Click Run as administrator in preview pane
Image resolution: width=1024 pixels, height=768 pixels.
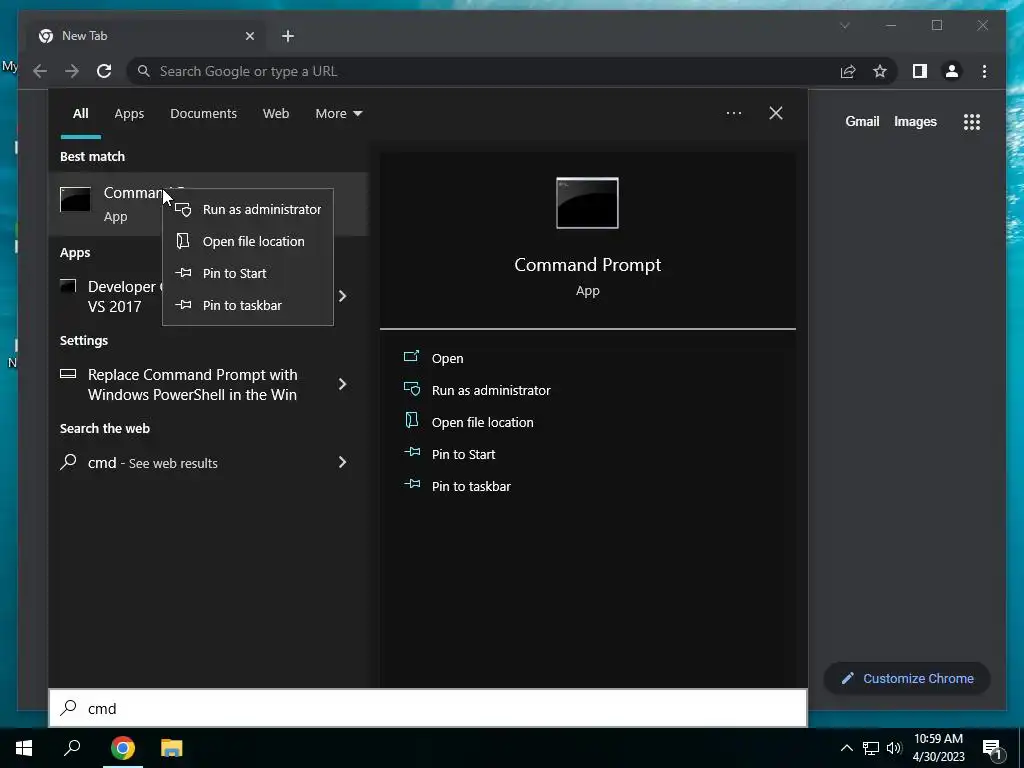click(x=491, y=391)
